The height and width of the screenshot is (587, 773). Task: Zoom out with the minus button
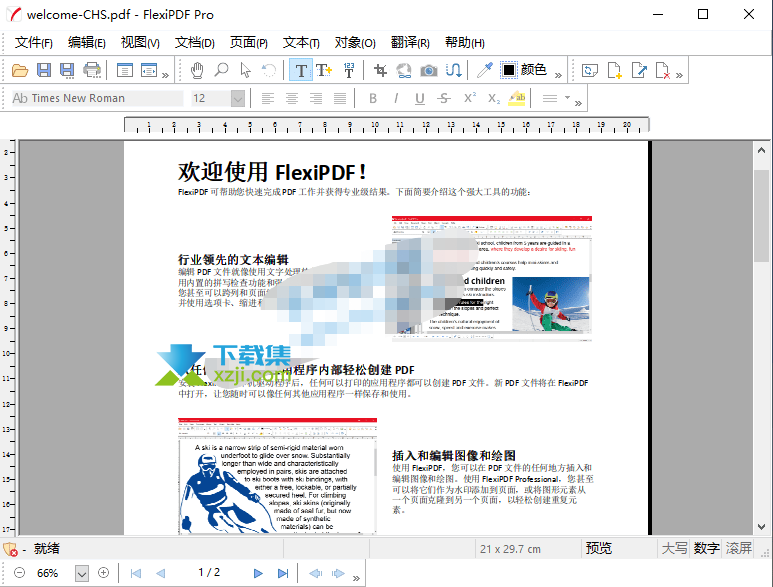19,573
